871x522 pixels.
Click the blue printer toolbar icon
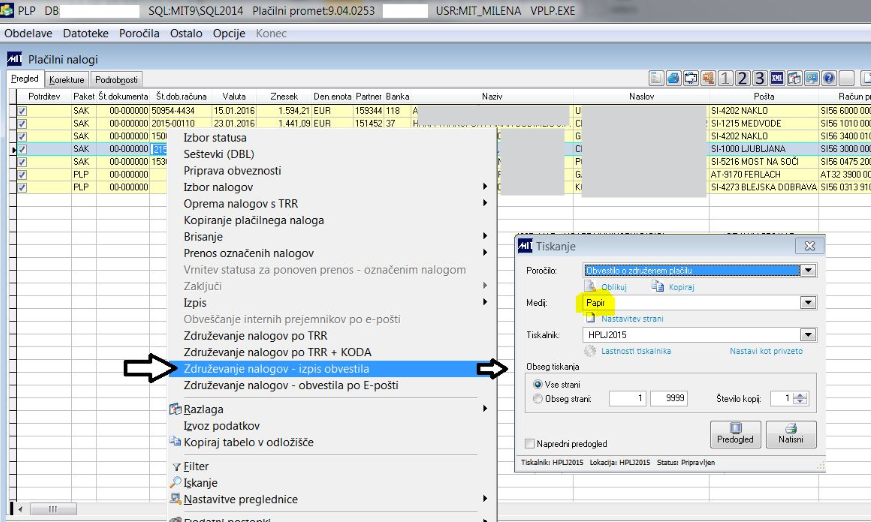tap(673, 78)
